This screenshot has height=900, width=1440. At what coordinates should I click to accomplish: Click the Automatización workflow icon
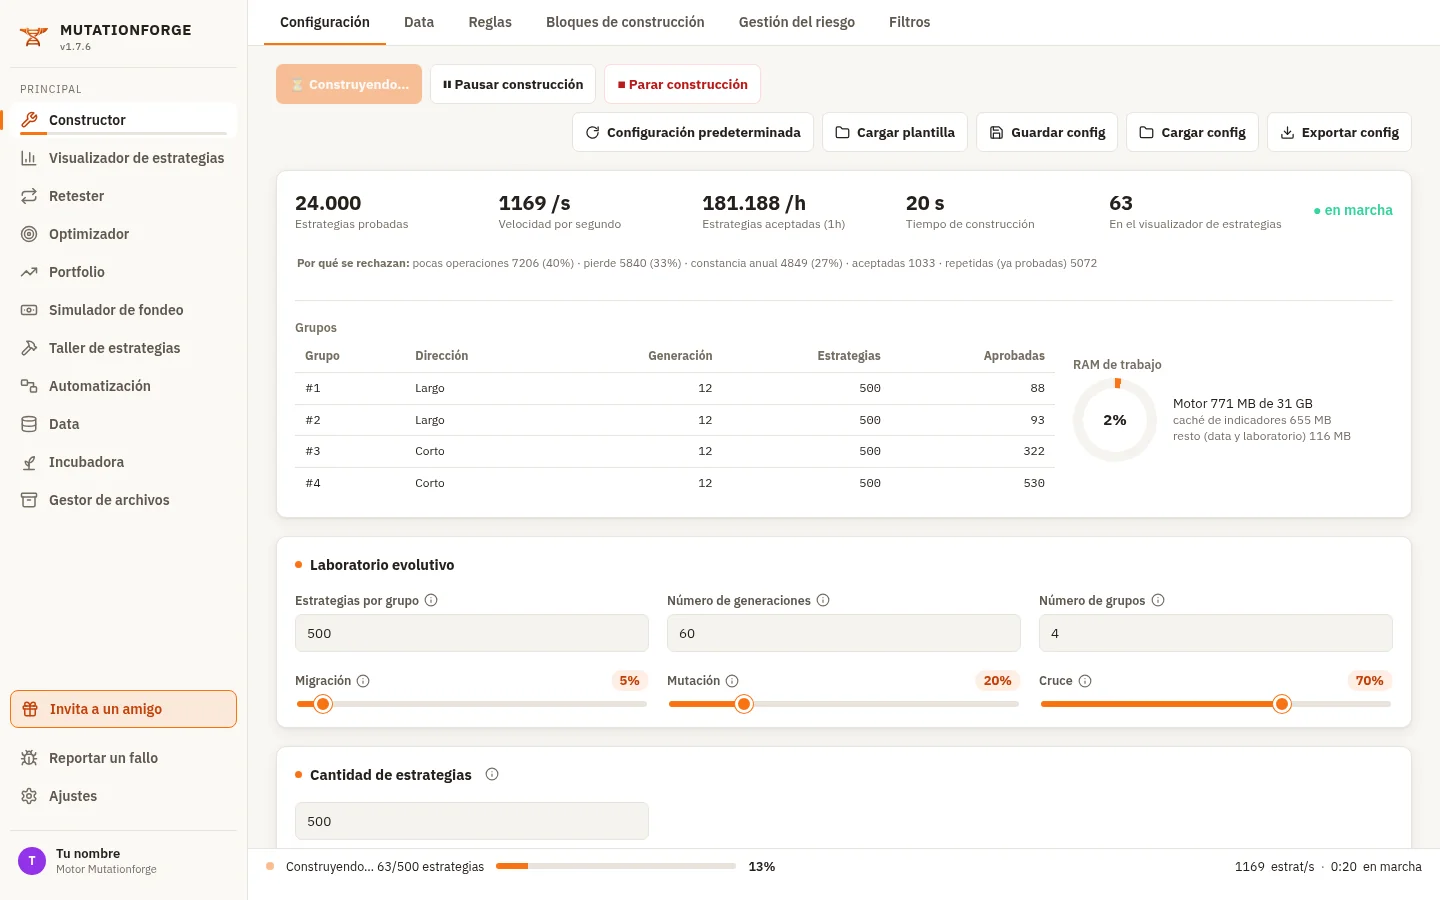29,386
